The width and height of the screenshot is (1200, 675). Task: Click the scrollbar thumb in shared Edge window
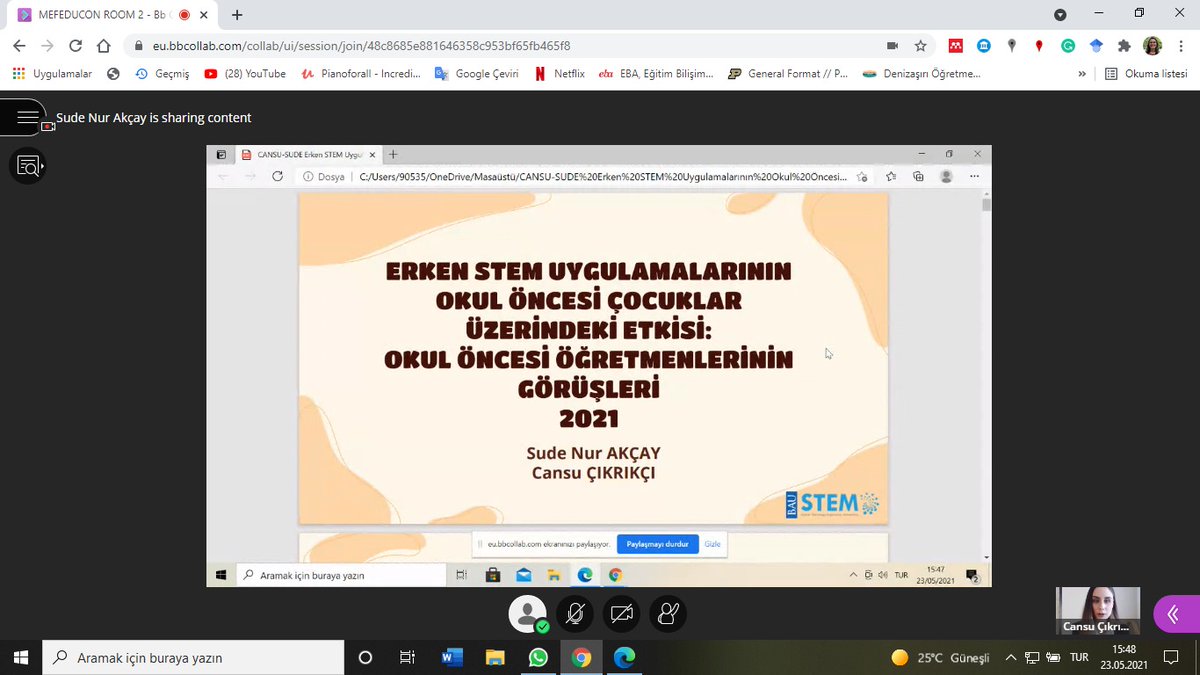(x=987, y=204)
